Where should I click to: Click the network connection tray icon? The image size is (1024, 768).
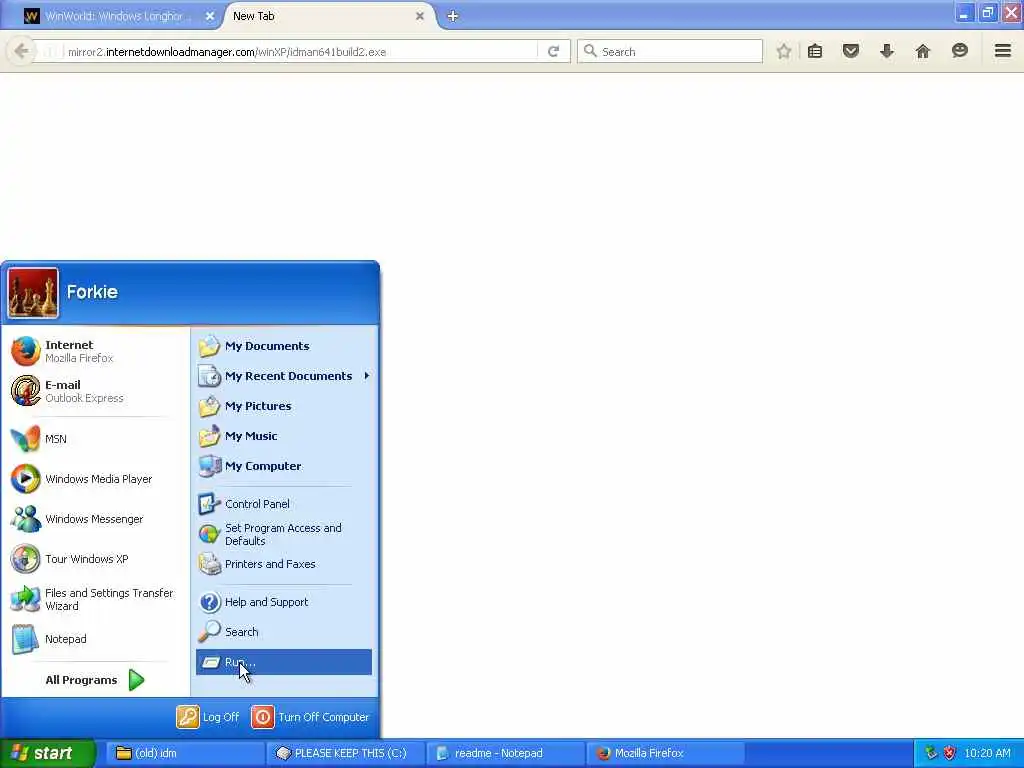931,753
